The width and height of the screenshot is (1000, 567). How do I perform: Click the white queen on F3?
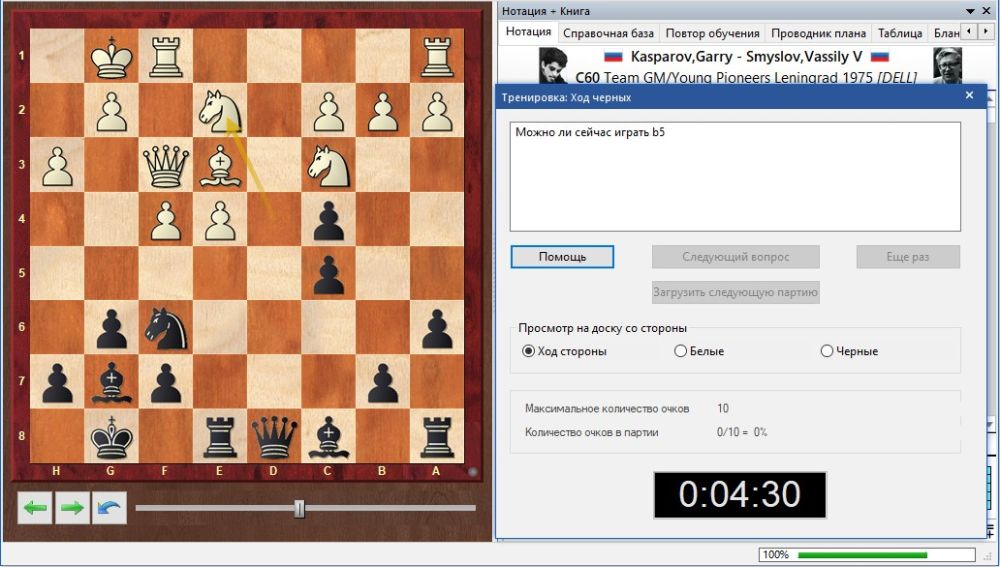point(166,164)
